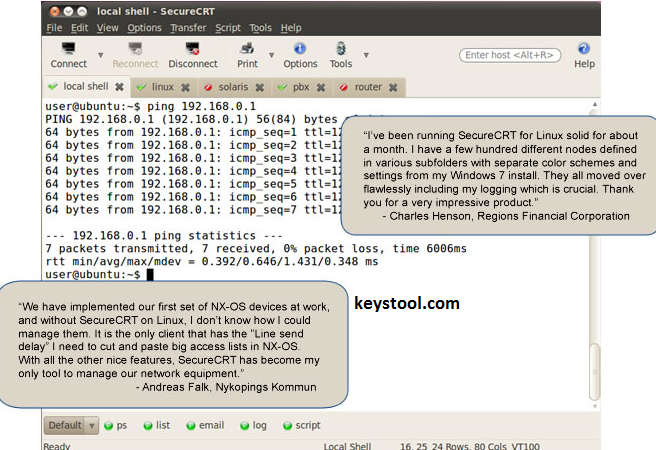This screenshot has width=656, height=450.
Task: Focus the Enter host input field
Action: pyautogui.click(x=510, y=55)
